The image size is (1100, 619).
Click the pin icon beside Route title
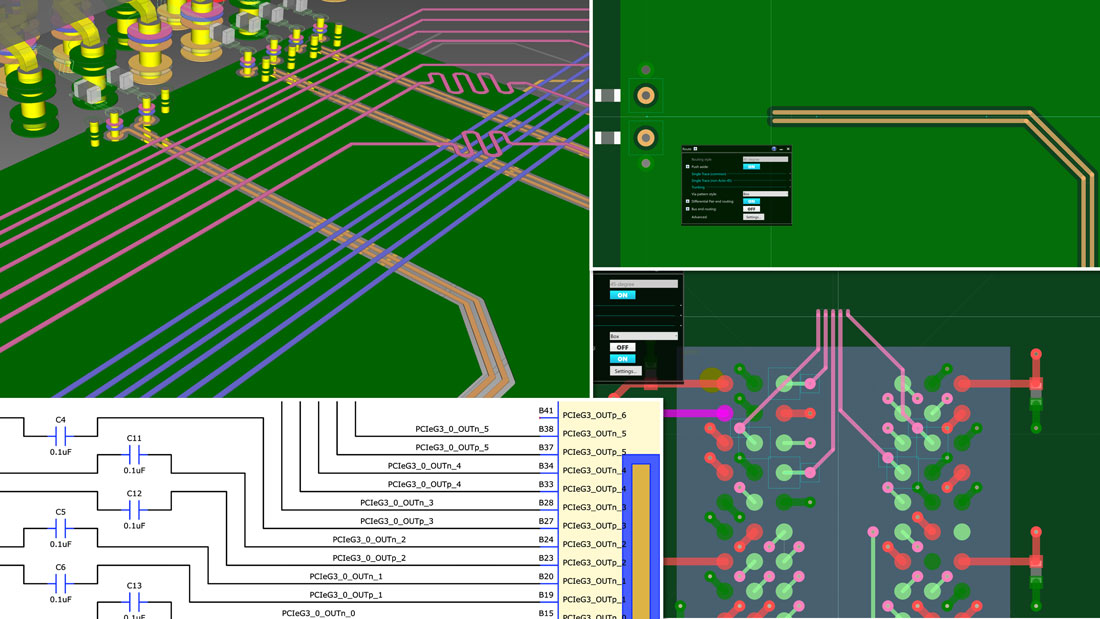pos(695,149)
